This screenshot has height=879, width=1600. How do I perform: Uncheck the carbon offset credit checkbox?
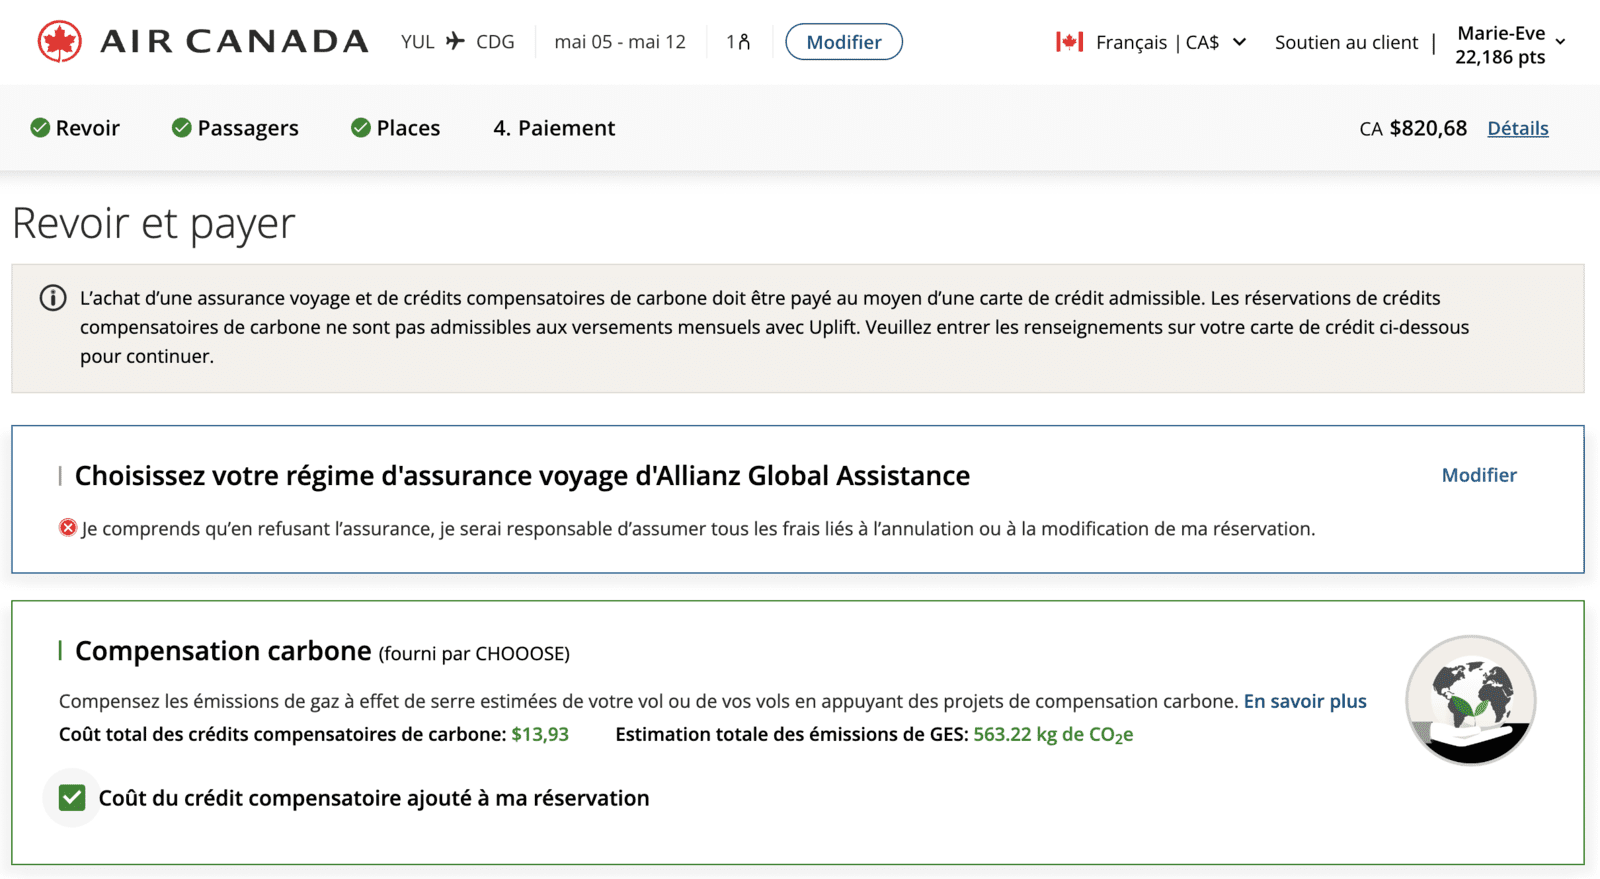click(x=72, y=798)
